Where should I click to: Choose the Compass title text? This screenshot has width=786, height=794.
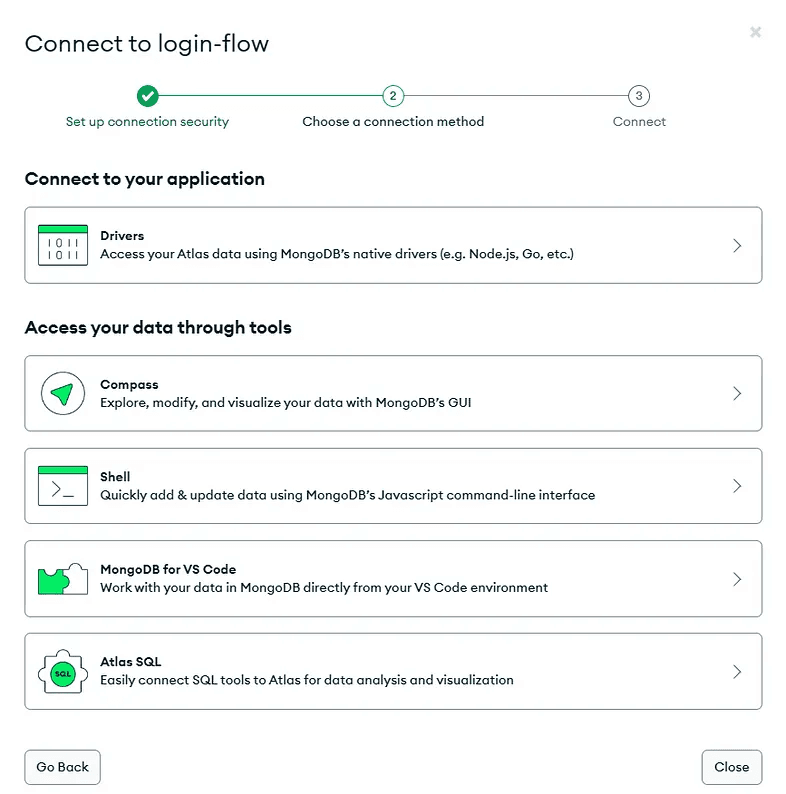[x=129, y=384]
